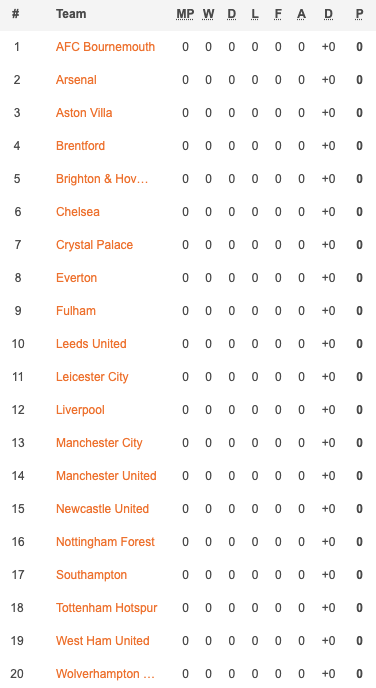Click the Aston Villa link

click(x=84, y=113)
